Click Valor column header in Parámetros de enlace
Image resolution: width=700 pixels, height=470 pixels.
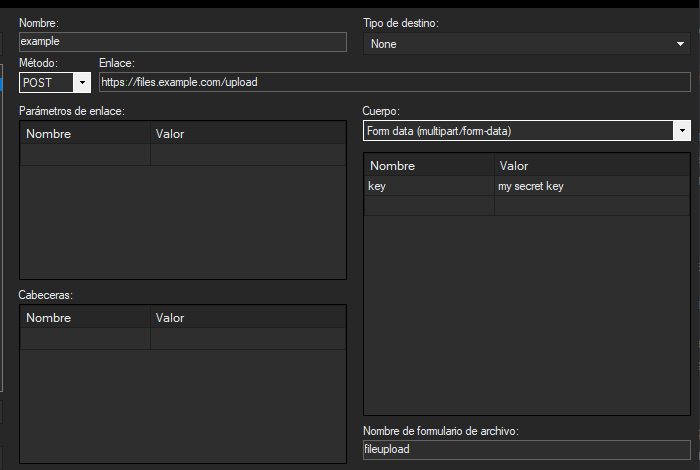tap(248, 133)
